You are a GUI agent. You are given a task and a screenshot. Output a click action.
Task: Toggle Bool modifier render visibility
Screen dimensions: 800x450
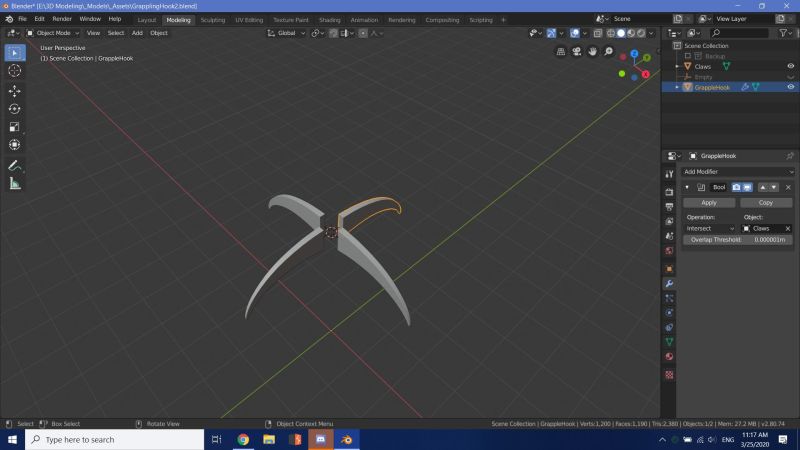(x=736, y=187)
